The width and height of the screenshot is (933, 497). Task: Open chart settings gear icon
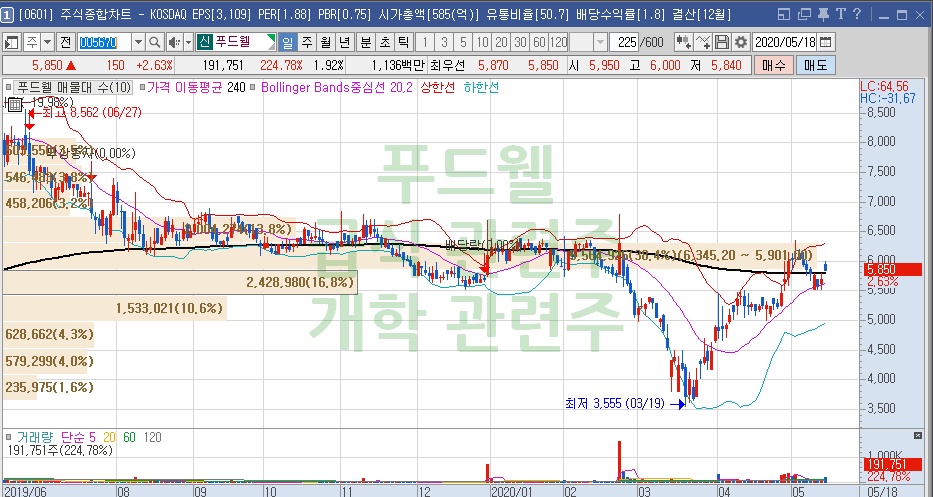pos(741,42)
